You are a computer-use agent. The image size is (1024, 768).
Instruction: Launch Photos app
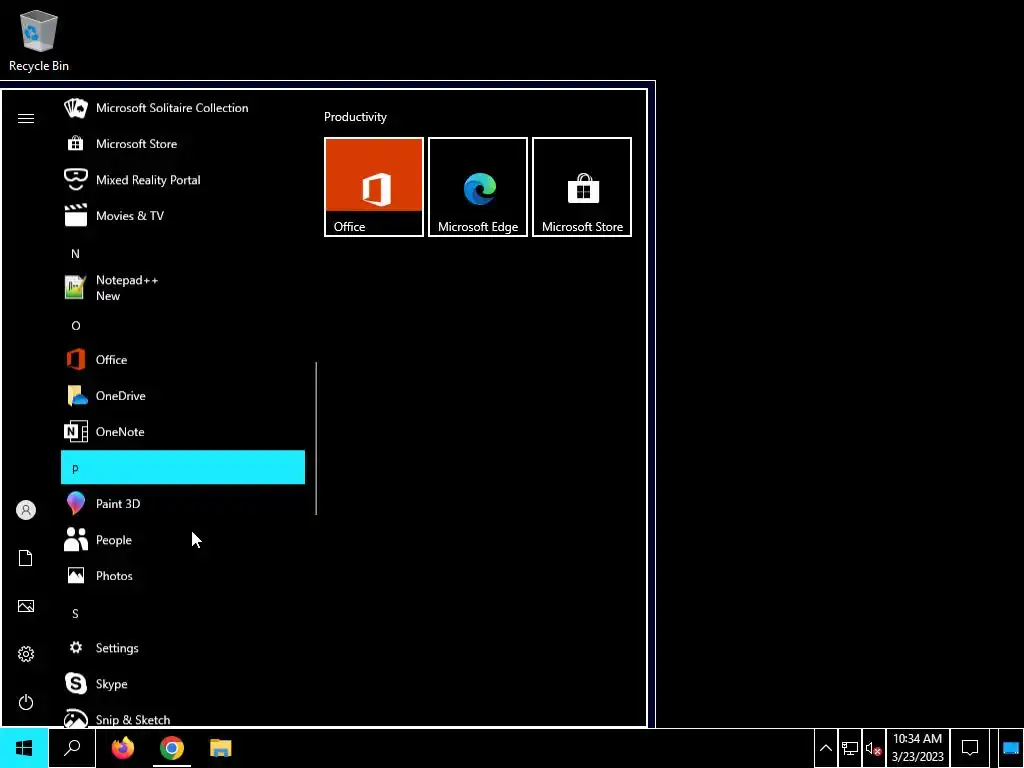(183, 575)
